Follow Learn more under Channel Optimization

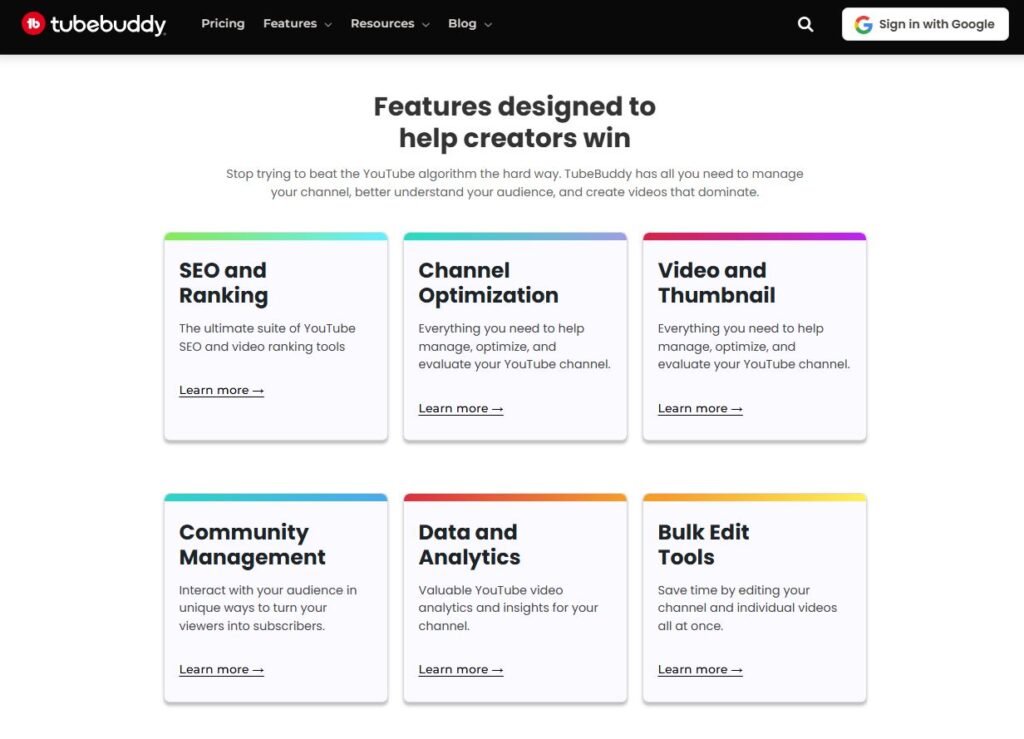[x=460, y=408]
